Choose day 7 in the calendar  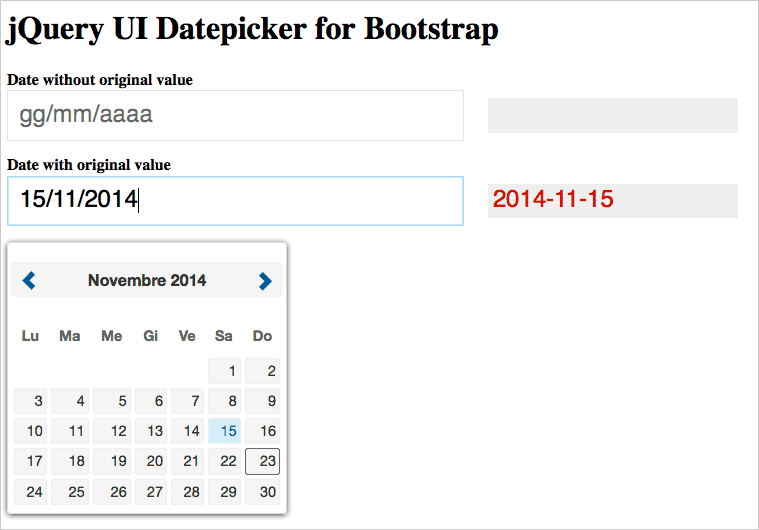[187, 401]
